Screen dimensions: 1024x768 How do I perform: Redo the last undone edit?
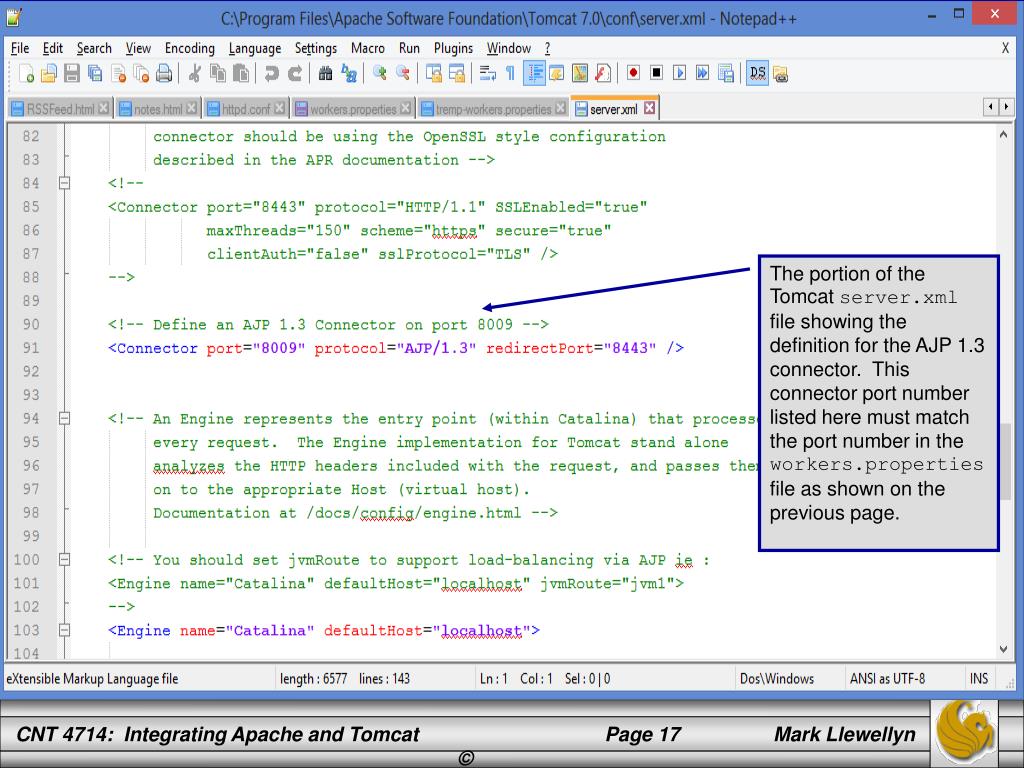[295, 73]
